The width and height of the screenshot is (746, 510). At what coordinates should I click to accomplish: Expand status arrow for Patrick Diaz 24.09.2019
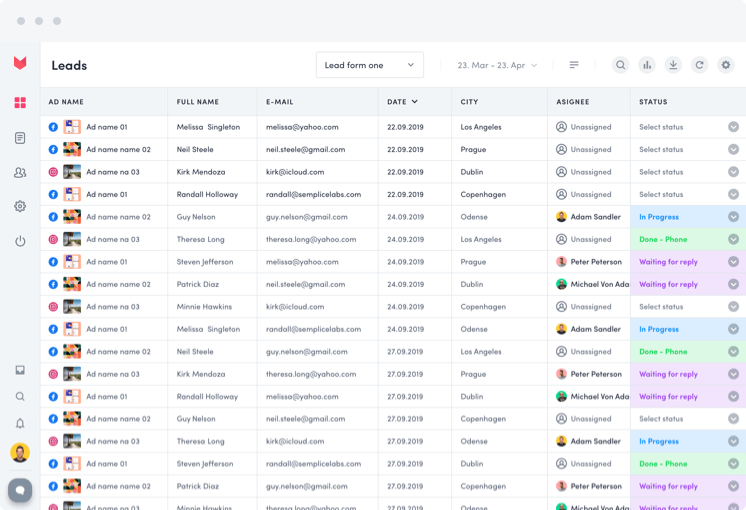pos(733,284)
